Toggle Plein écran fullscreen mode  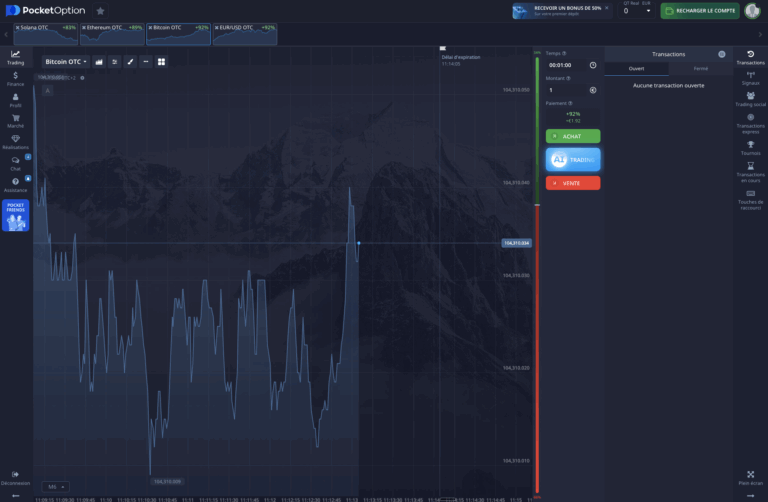750,478
